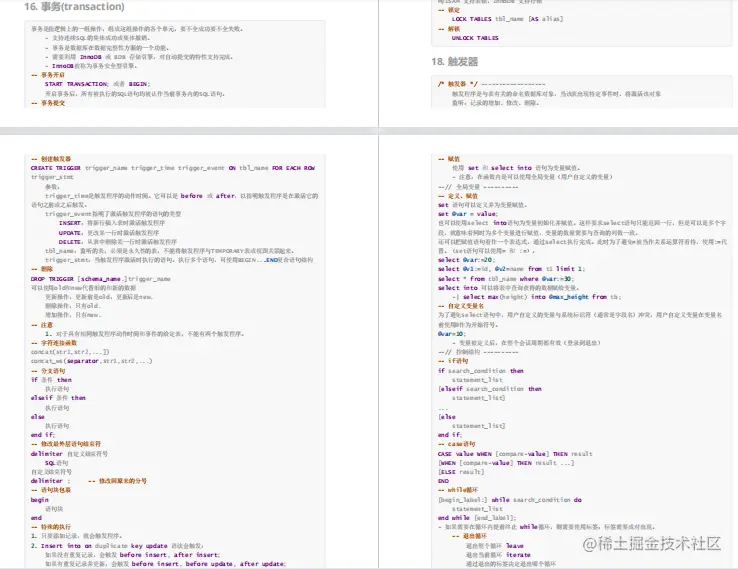
Task: Click the '[elseif search_condition then' line
Action: point(489,389)
